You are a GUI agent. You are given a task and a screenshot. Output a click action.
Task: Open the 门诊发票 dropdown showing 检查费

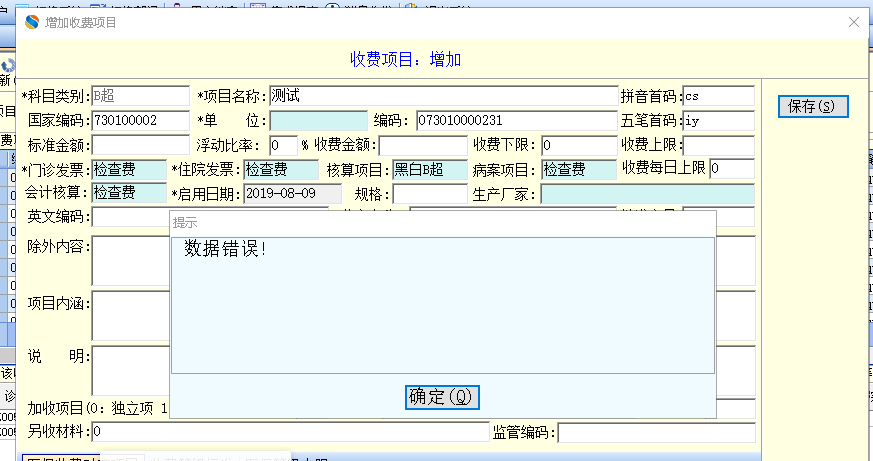[129, 169]
